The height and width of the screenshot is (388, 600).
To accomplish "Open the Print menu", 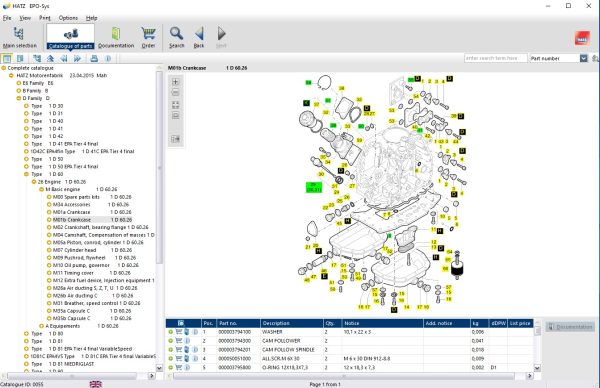I will tap(45, 18).
